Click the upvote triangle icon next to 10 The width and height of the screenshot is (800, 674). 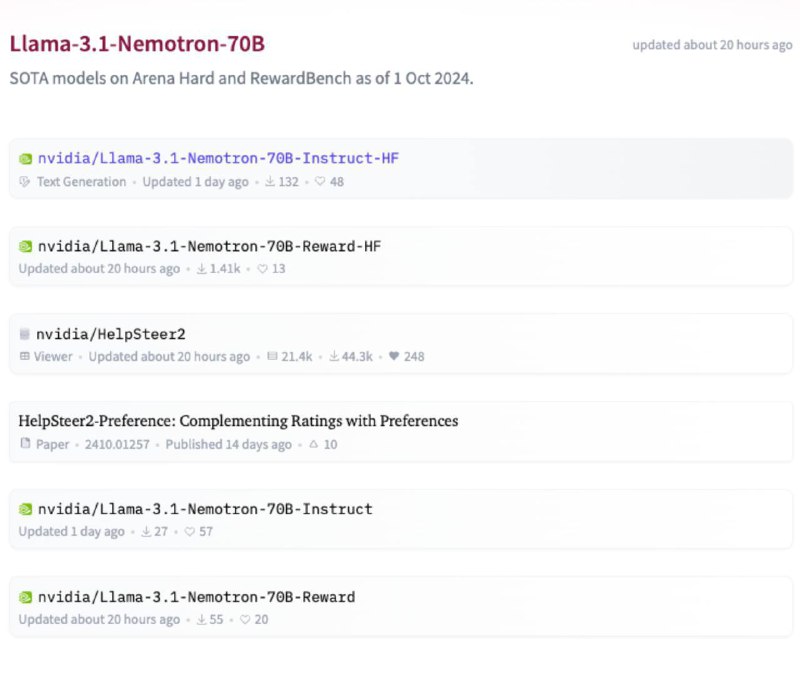(314, 444)
